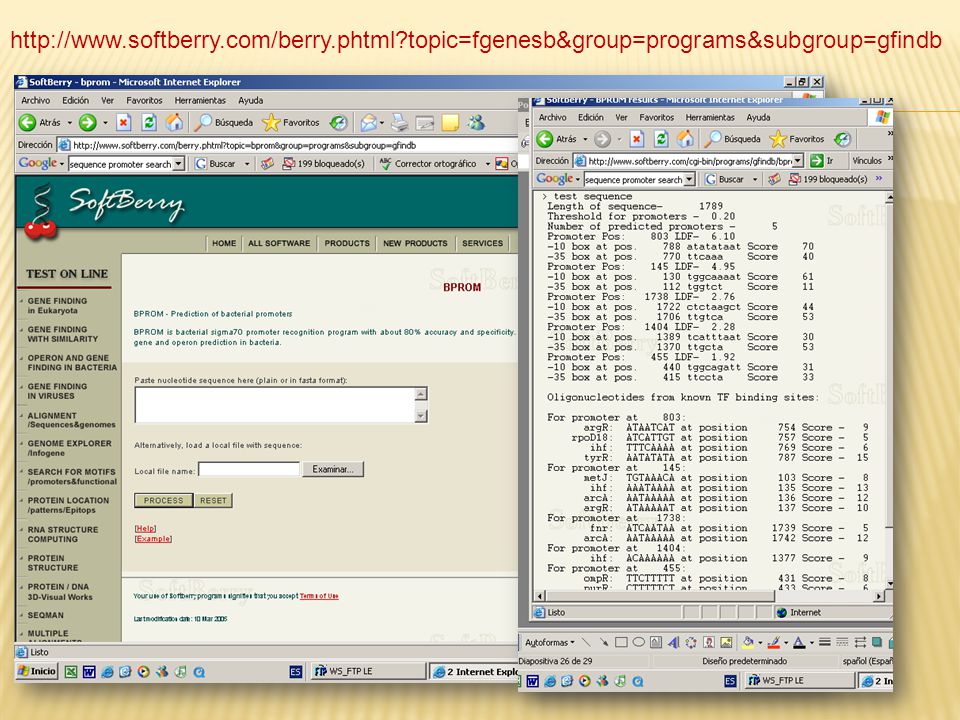The width and height of the screenshot is (960, 720).
Task: Click the address bar in the bprom window
Action: coord(288,145)
